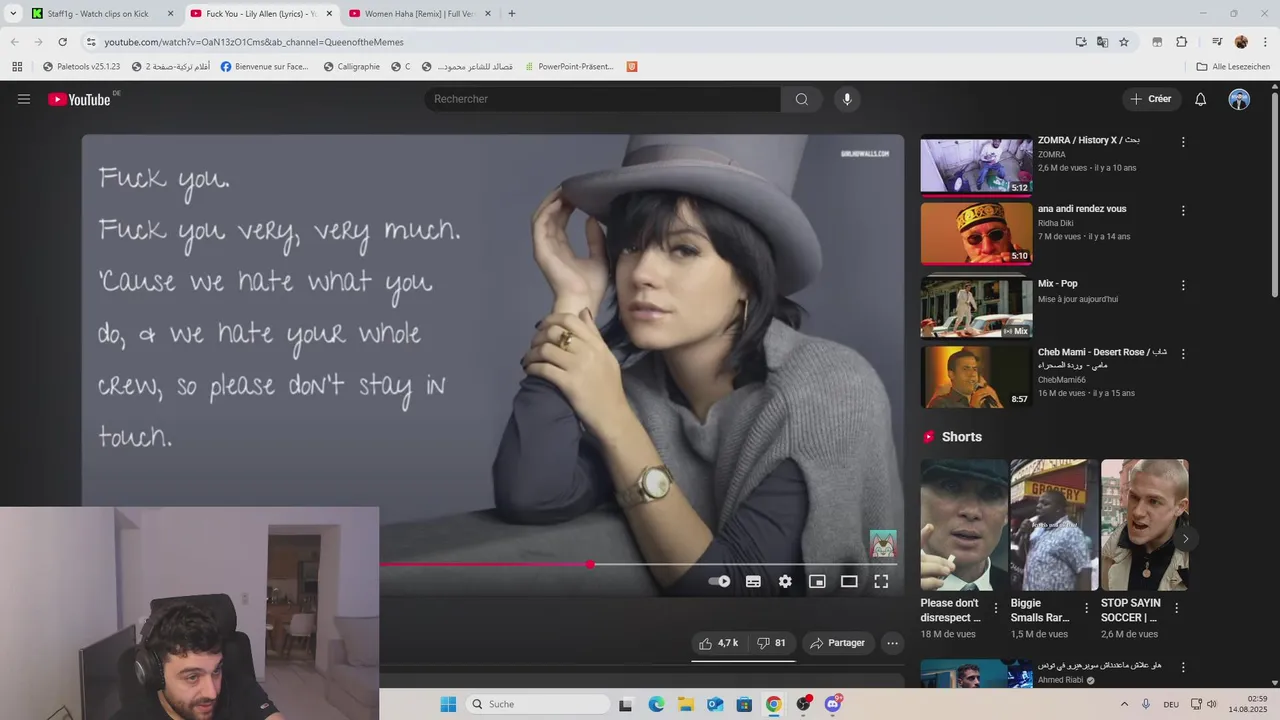Open options for ana andi rendez vous

point(1183,211)
